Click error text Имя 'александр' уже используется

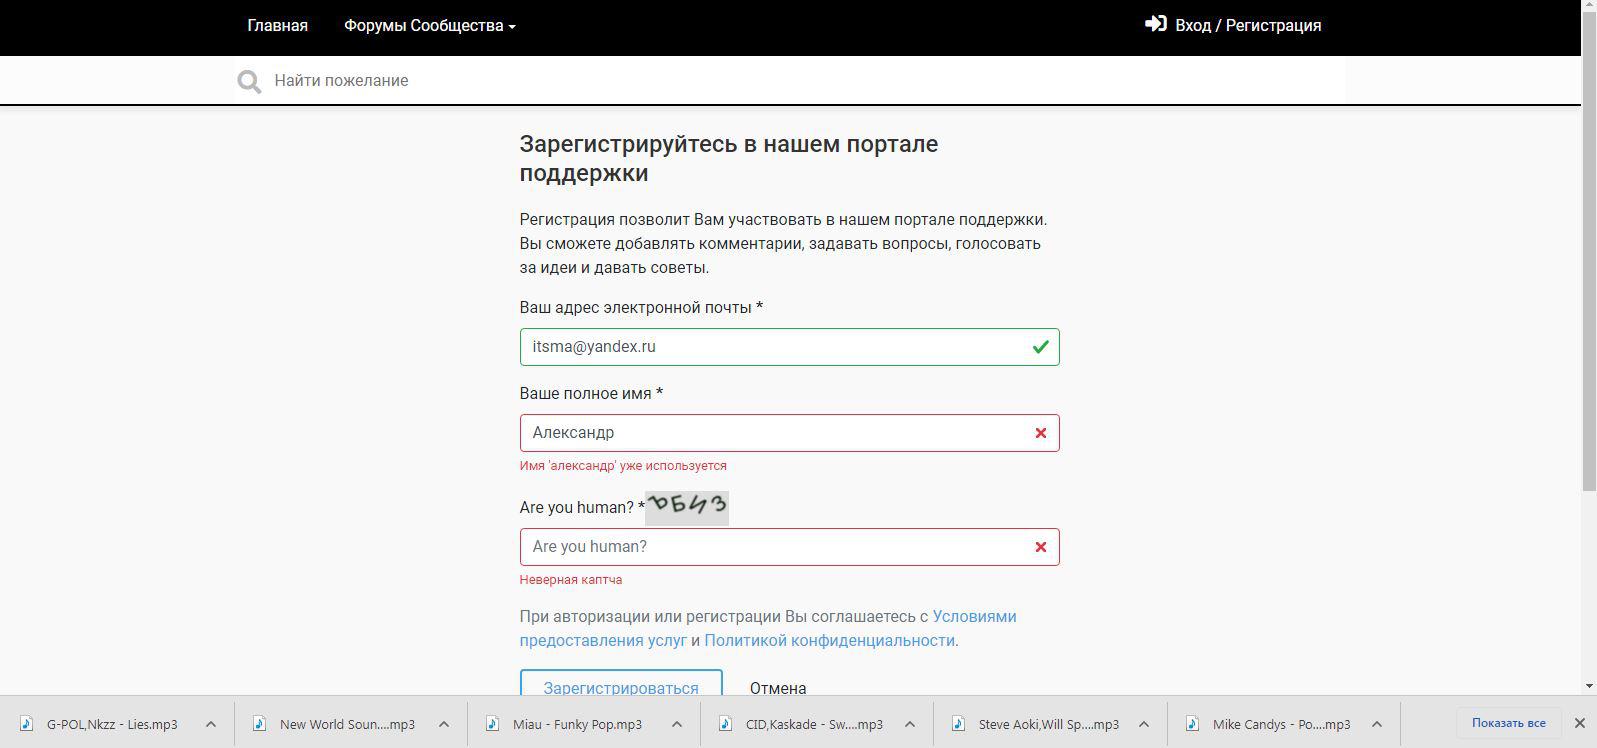[623, 466]
